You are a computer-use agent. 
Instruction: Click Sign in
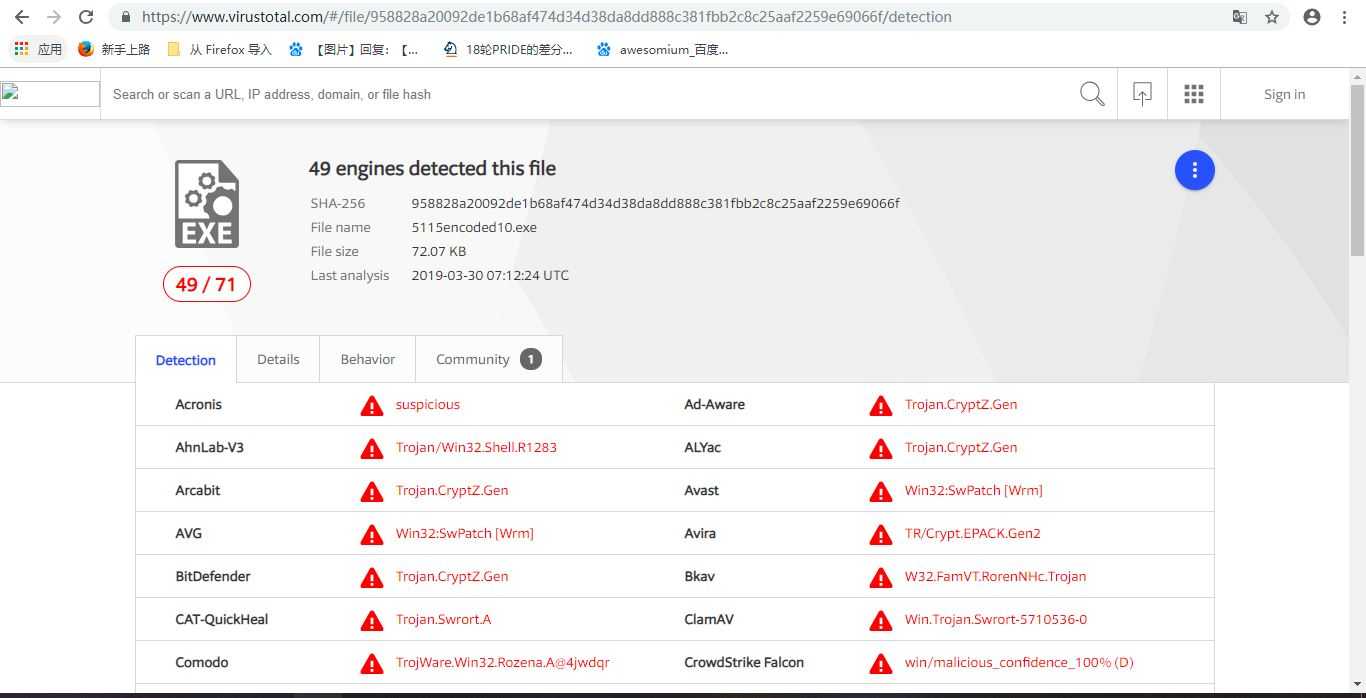pyautogui.click(x=1284, y=94)
